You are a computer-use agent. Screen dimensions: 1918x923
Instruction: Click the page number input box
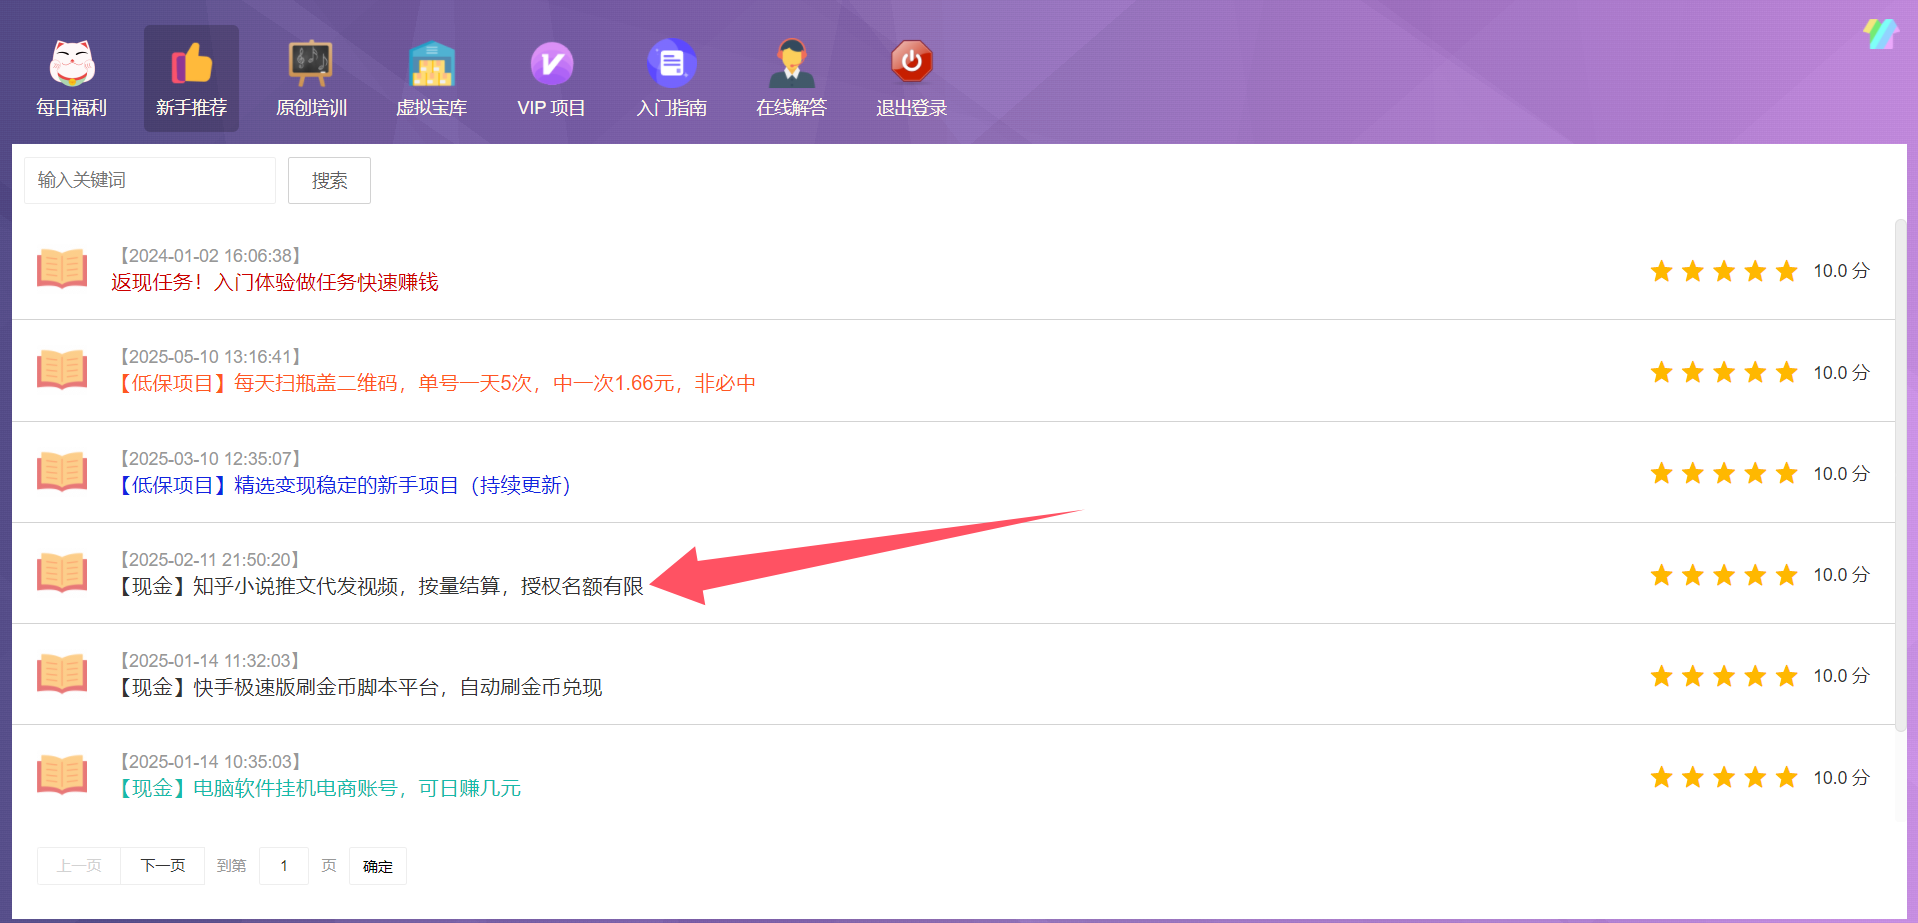pyautogui.click(x=284, y=866)
